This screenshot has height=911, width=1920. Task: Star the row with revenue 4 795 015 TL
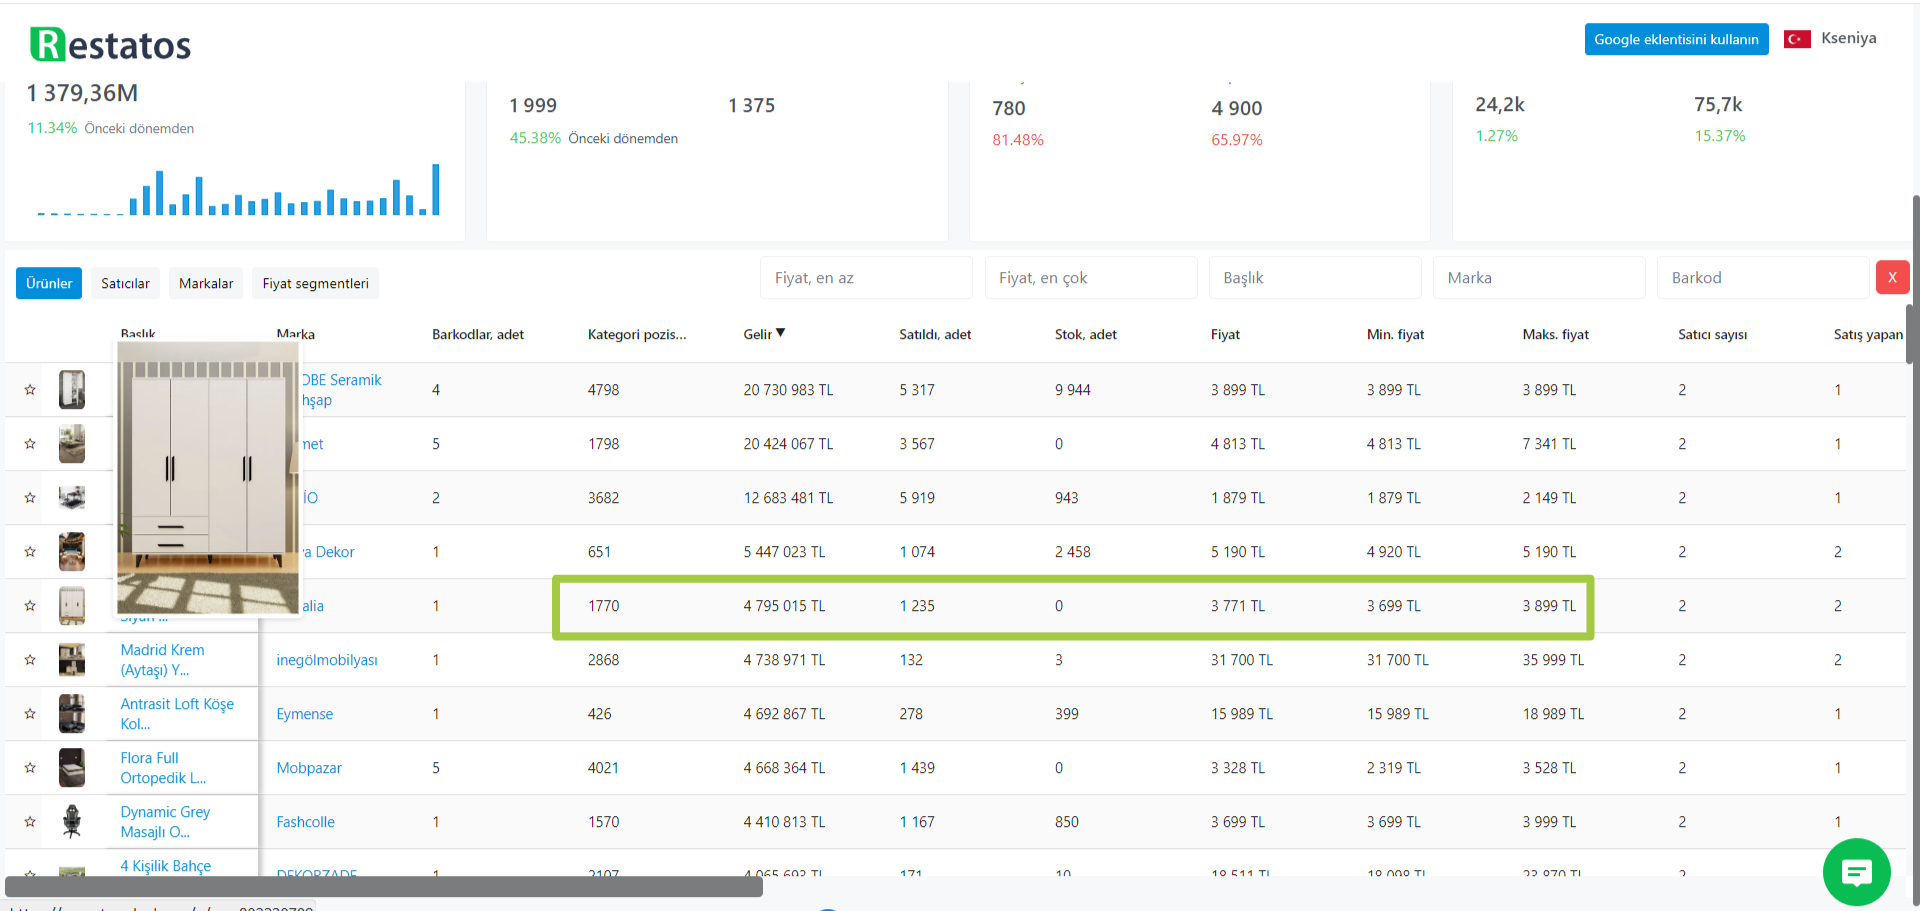click(30, 606)
